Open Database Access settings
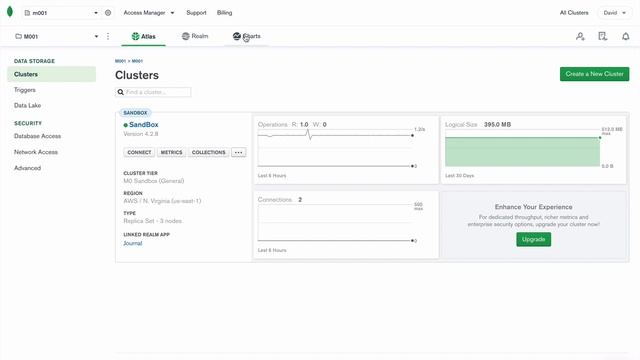 37,136
